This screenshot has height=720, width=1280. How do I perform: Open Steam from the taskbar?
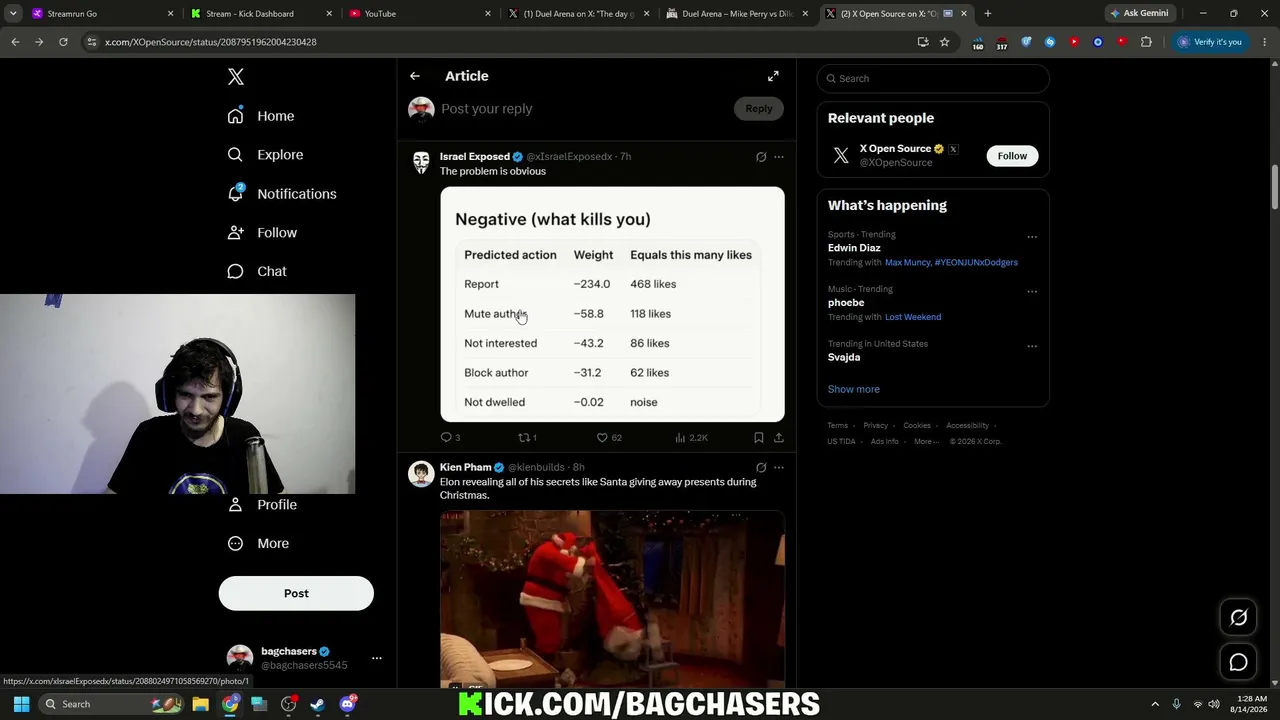point(318,704)
